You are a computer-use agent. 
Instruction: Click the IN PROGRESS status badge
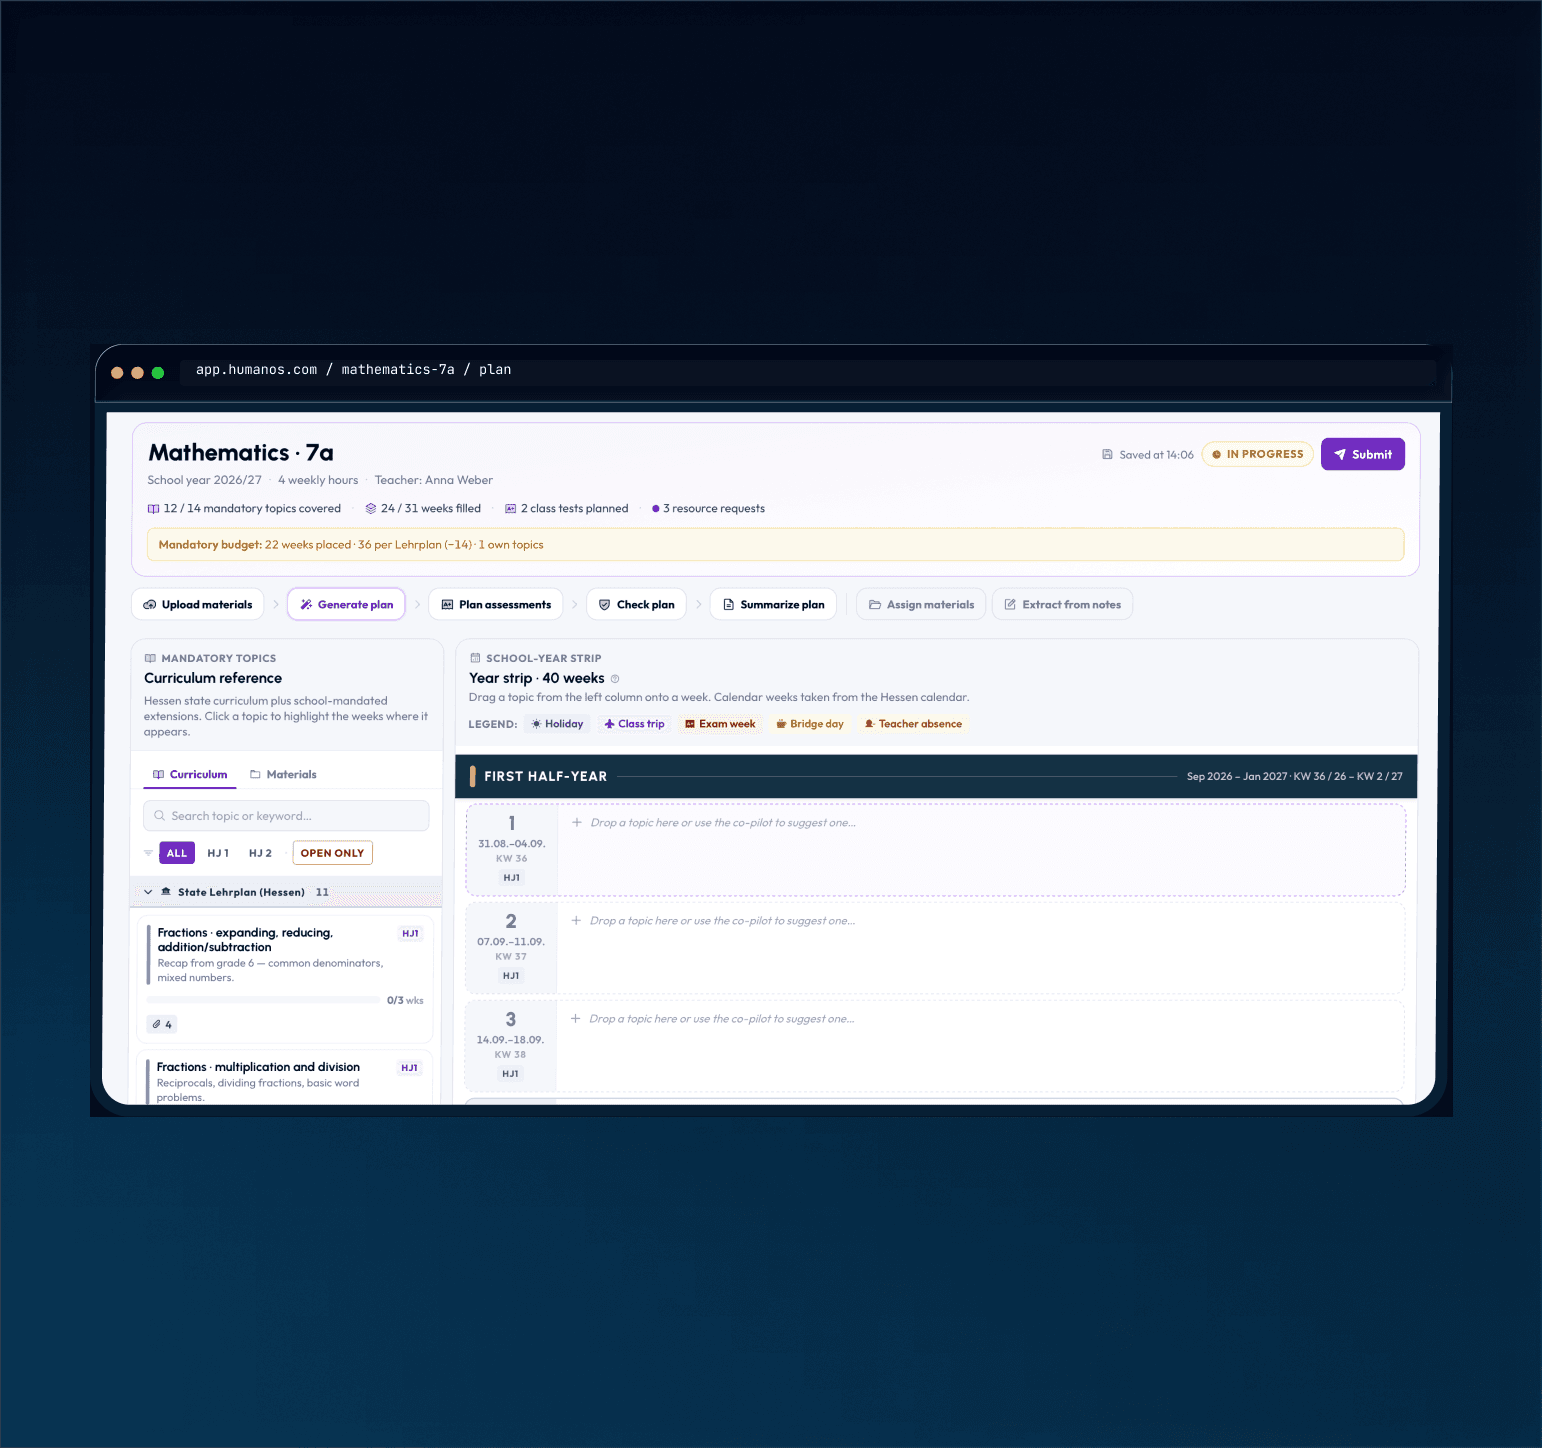pyautogui.click(x=1257, y=454)
